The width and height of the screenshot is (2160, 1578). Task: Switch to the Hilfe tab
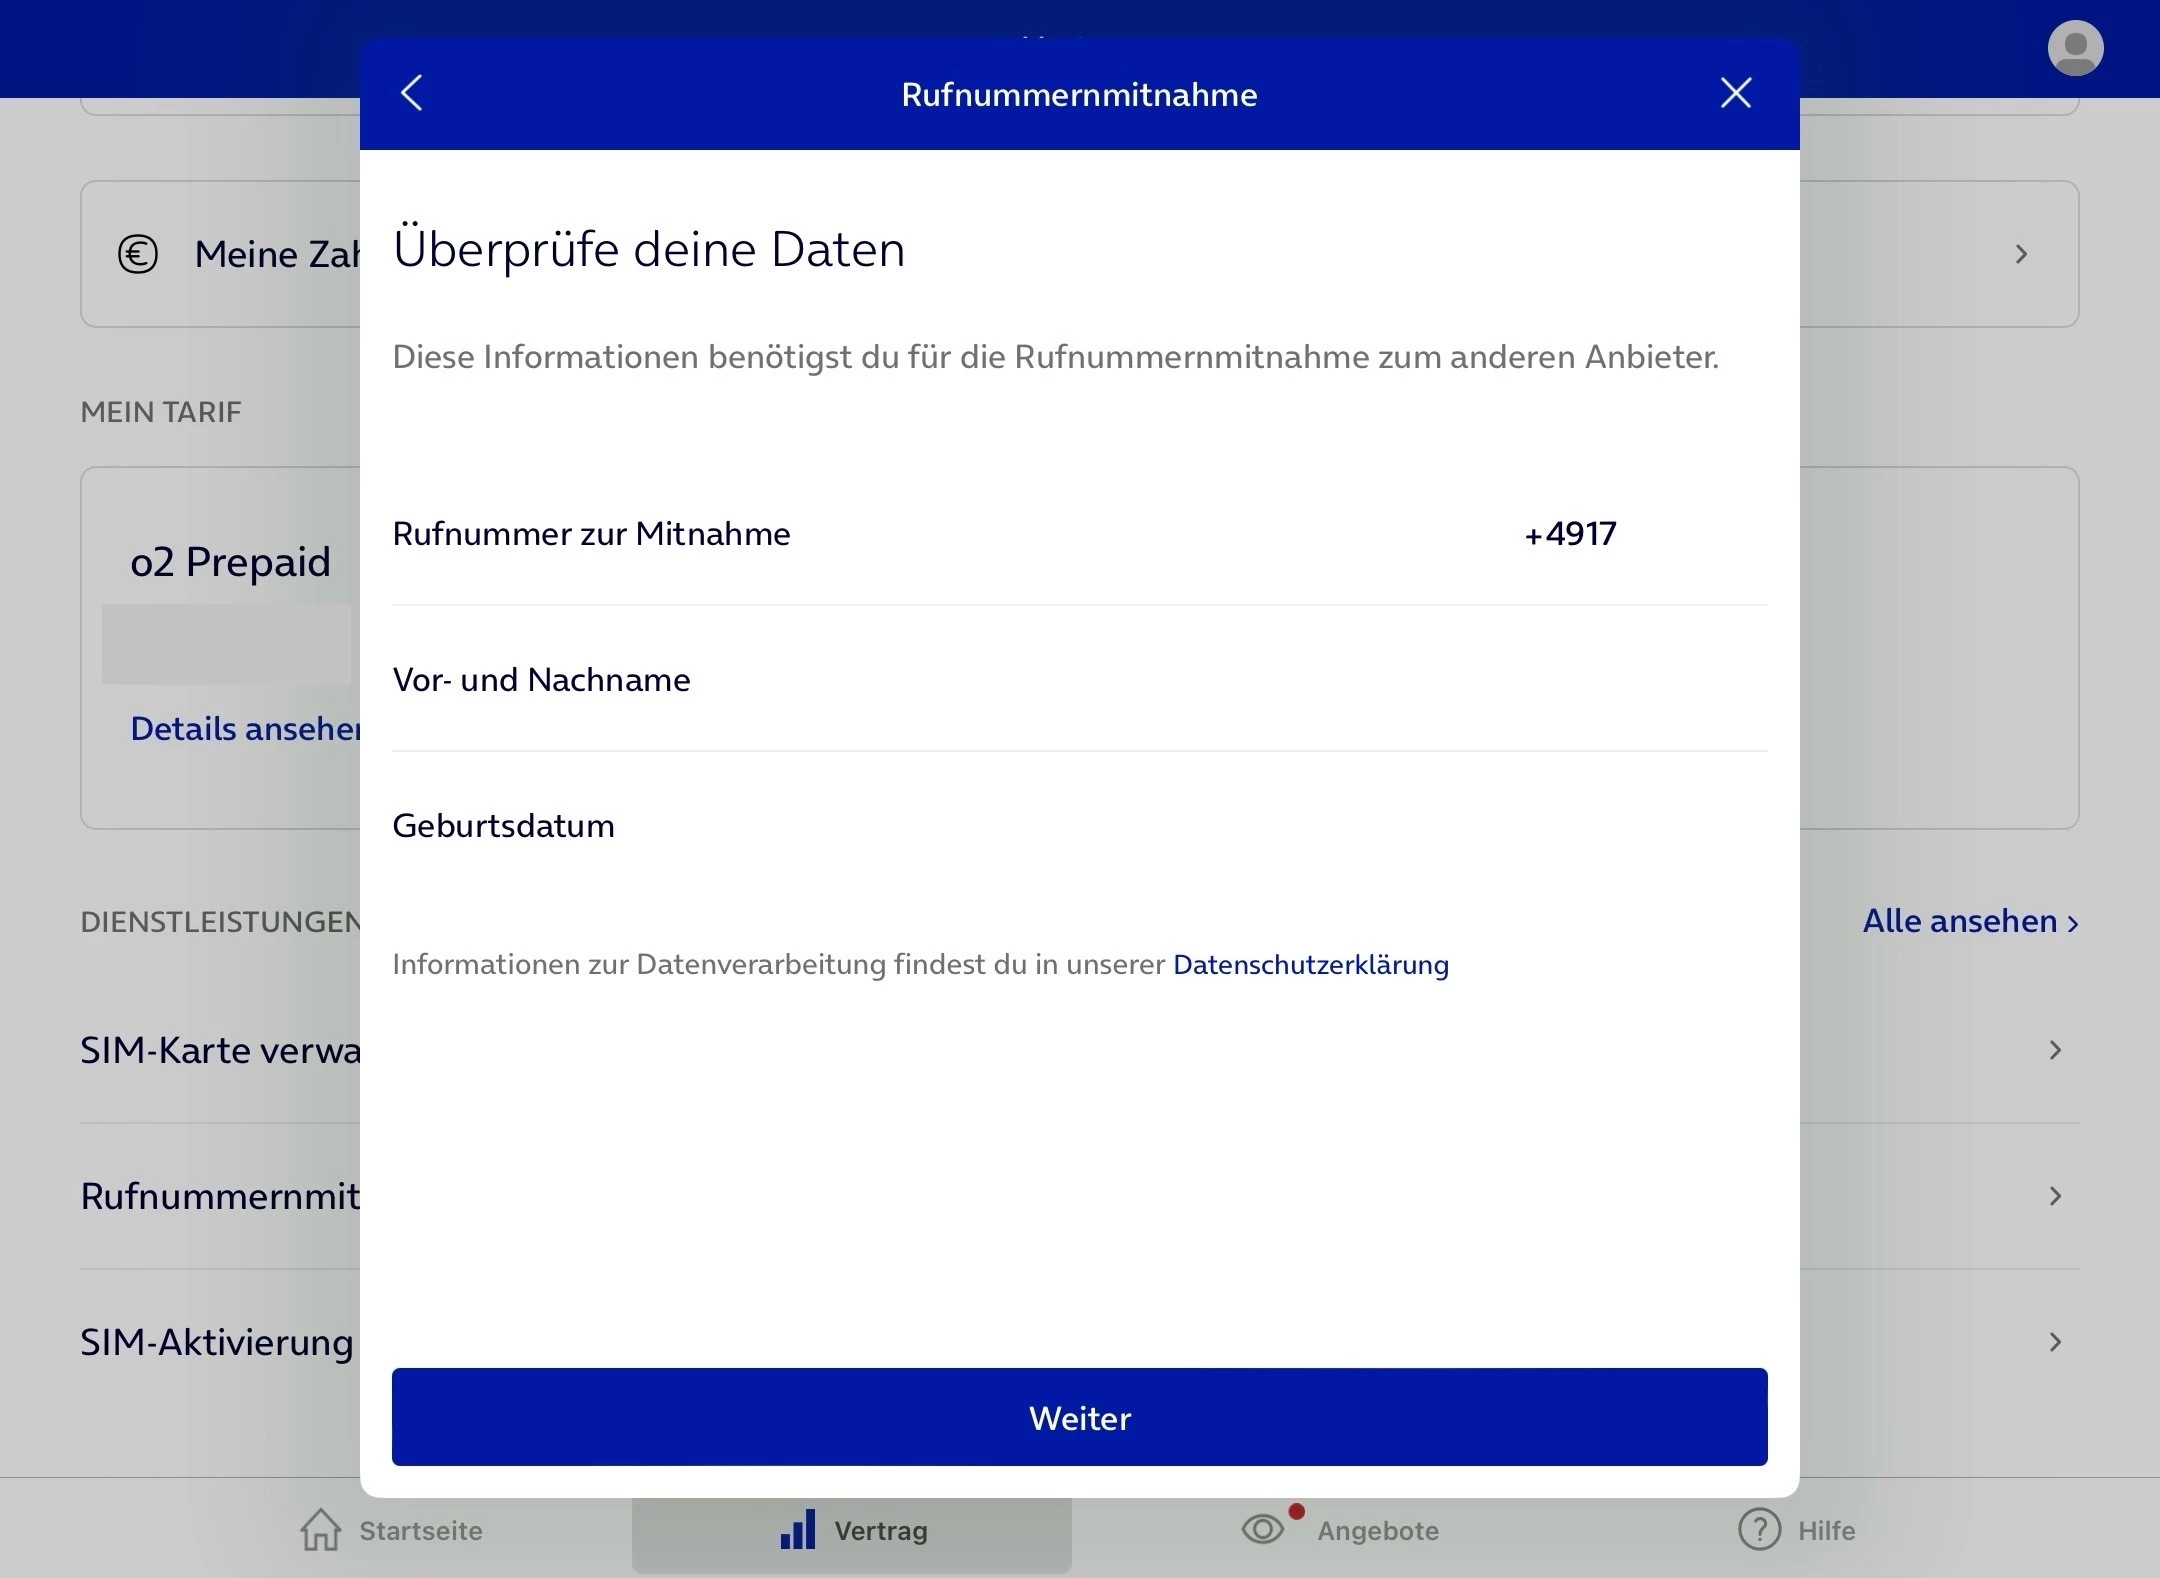click(x=1825, y=1530)
